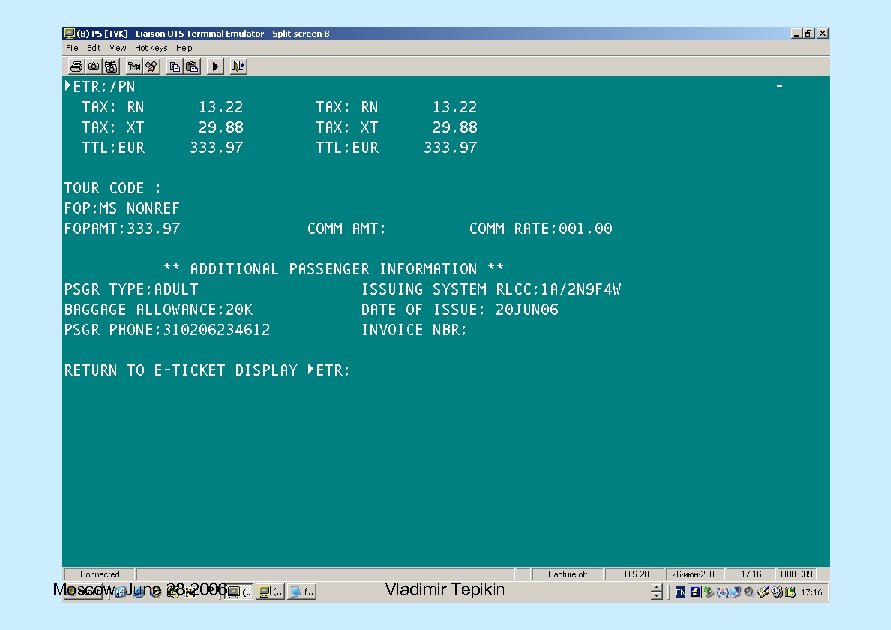Open the Edit menu
Viewport: 891px width, 630px height.
click(94, 48)
